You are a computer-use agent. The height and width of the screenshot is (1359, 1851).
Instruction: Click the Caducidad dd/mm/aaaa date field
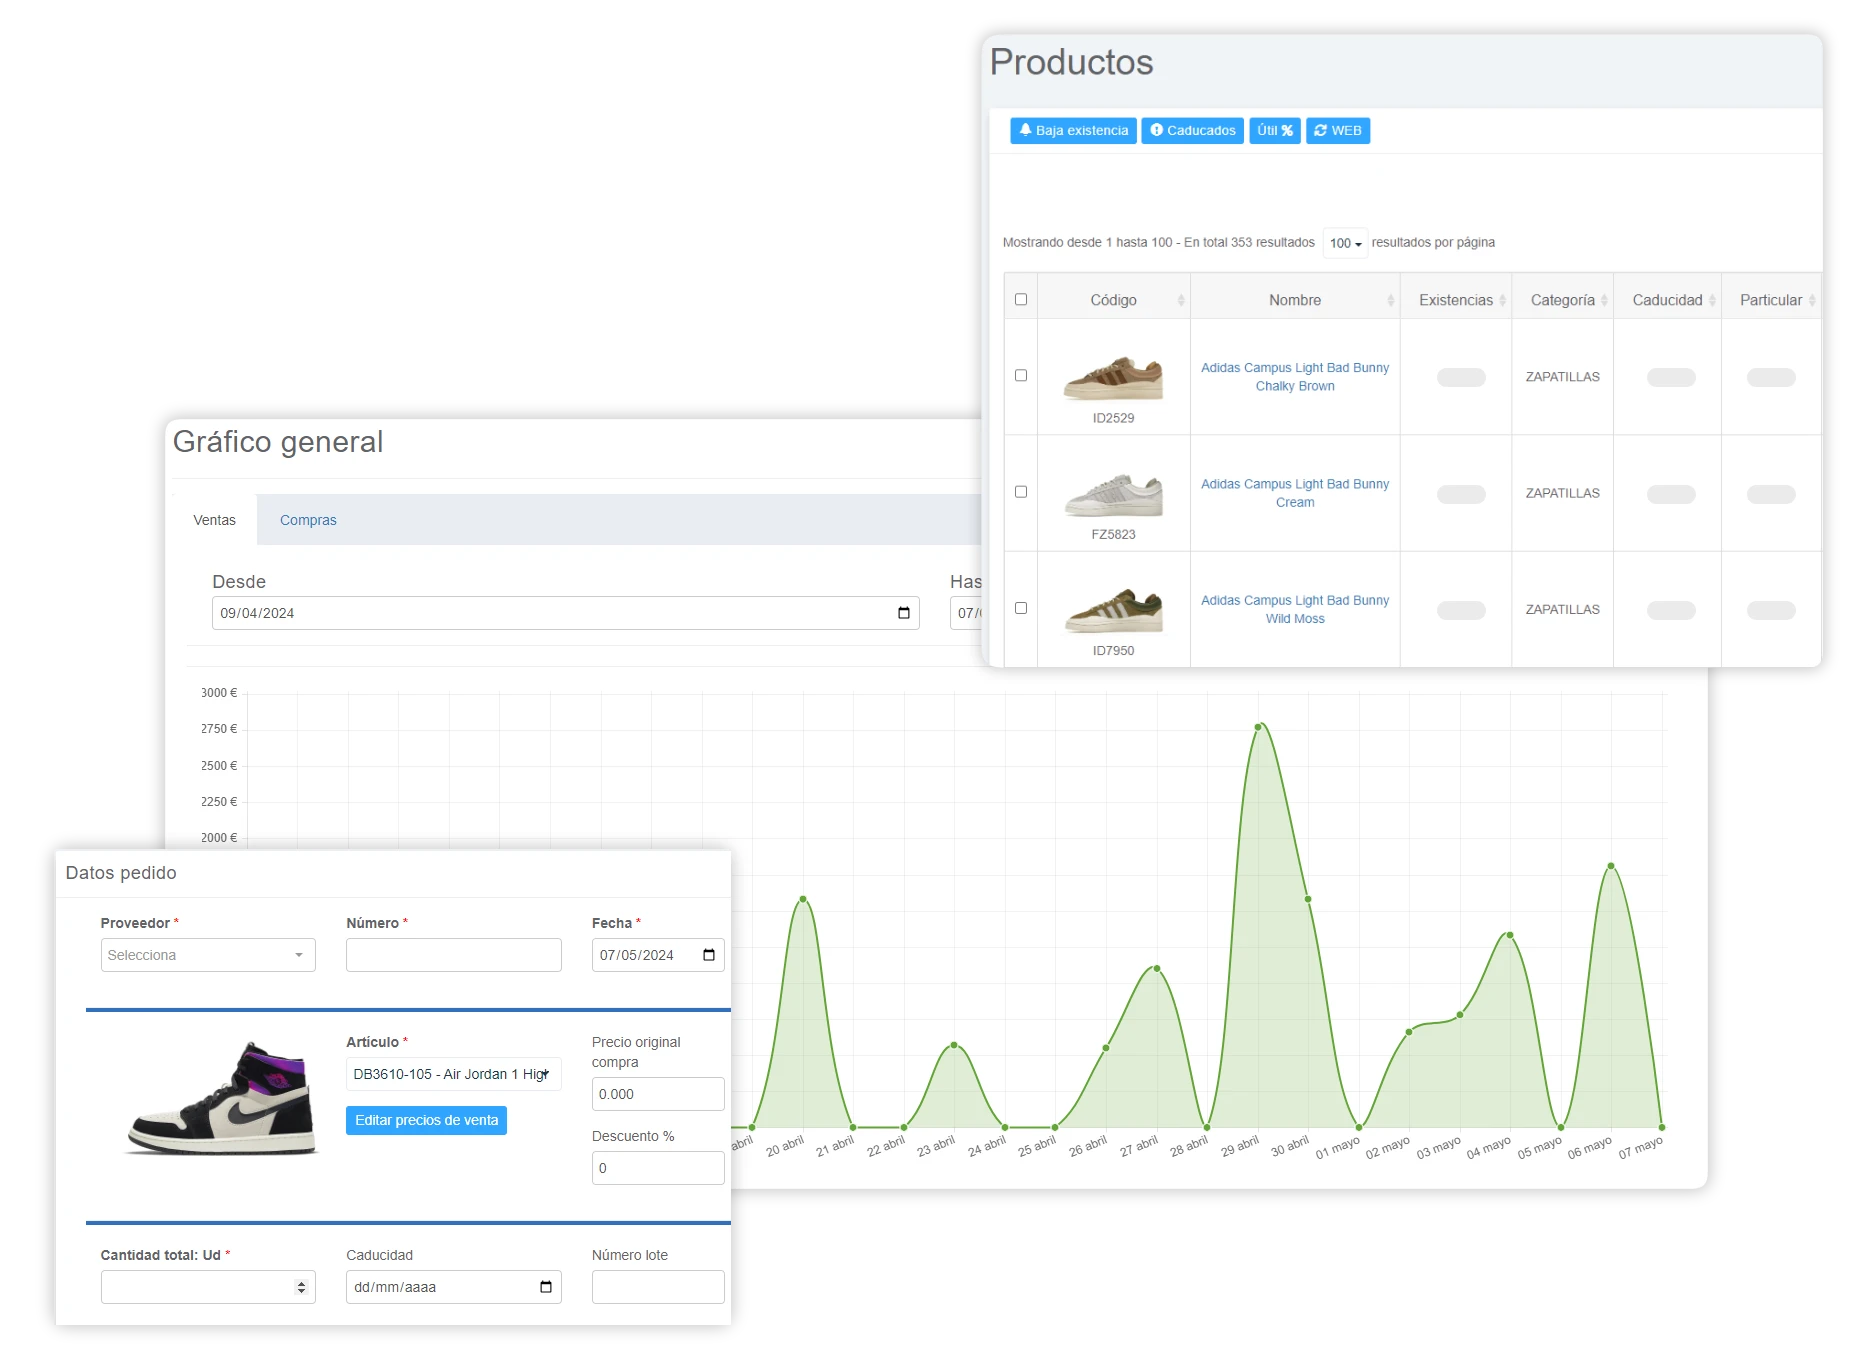[454, 1287]
